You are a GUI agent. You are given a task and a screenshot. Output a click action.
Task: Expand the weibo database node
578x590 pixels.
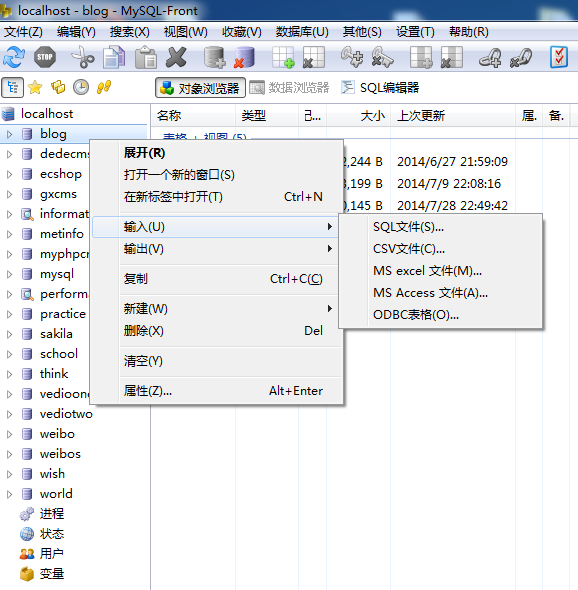9,434
